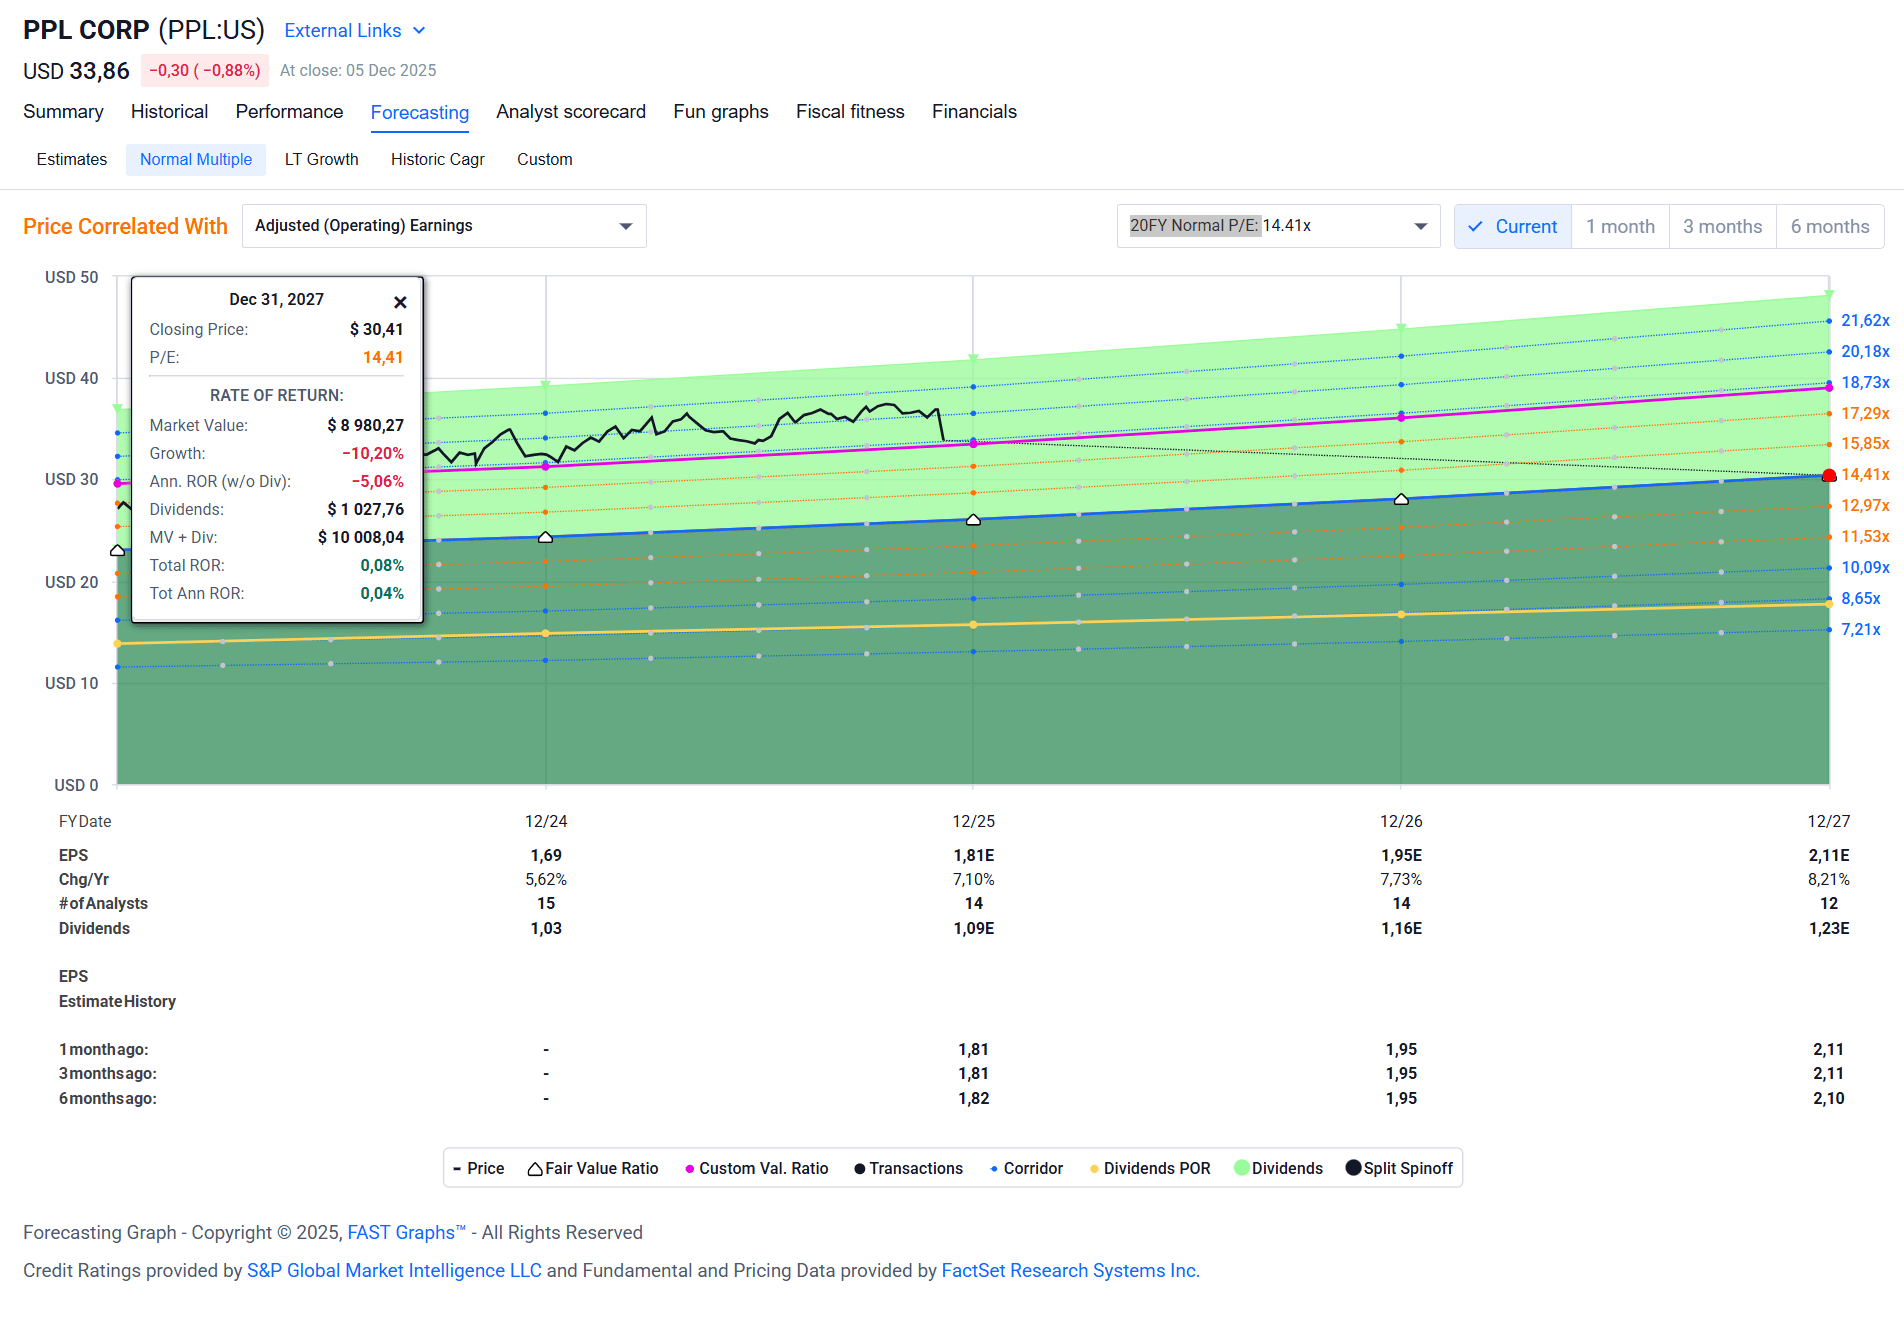Click the Split Spinoff legend icon

pyautogui.click(x=1352, y=1168)
